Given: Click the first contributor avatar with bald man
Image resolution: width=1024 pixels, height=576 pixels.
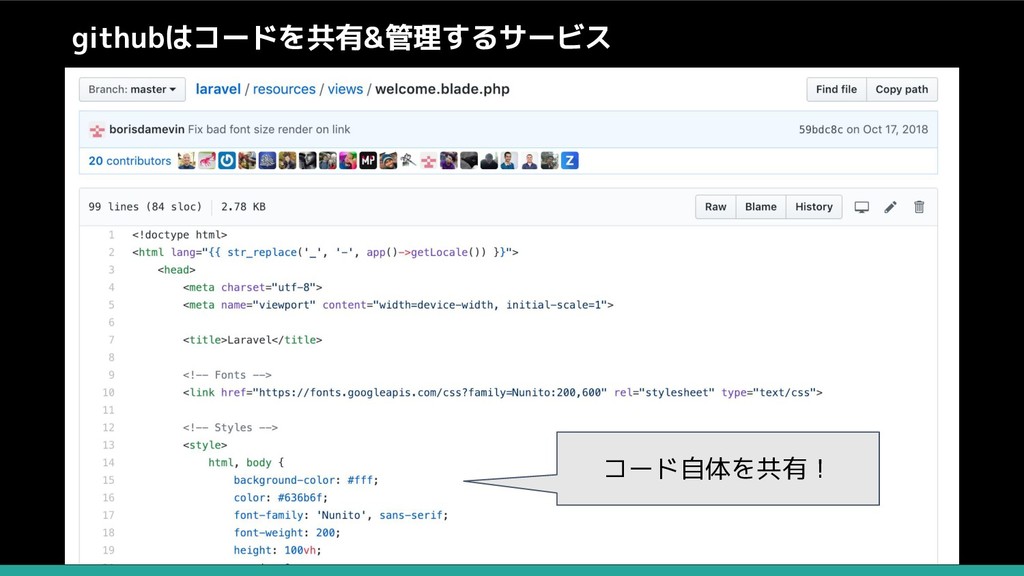Looking at the screenshot, I should pyautogui.click(x=187, y=161).
